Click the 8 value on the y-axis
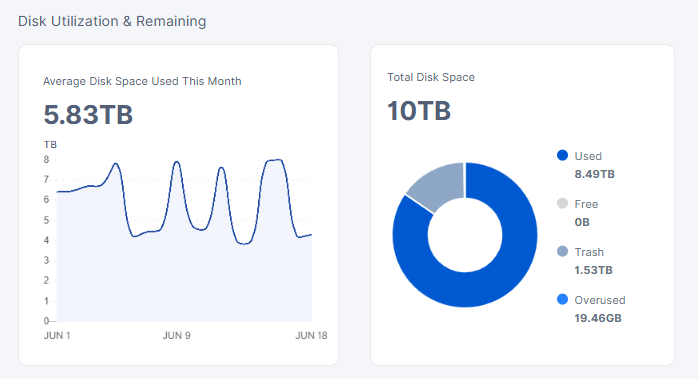Viewport: 698px width, 379px height. click(46, 159)
